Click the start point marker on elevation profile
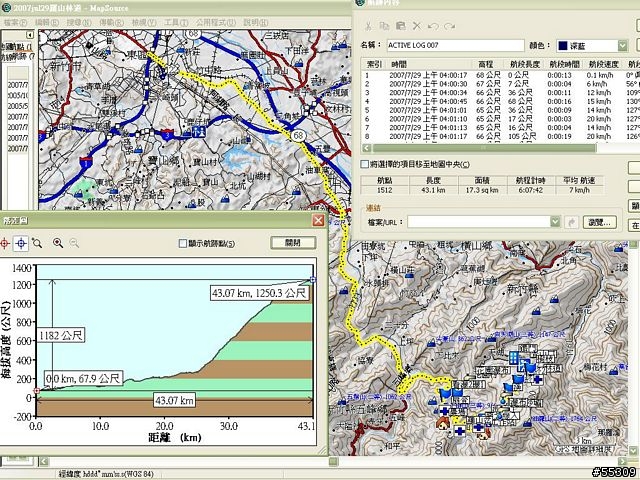Image resolution: width=640 pixels, height=480 pixels. pyautogui.click(x=36, y=391)
